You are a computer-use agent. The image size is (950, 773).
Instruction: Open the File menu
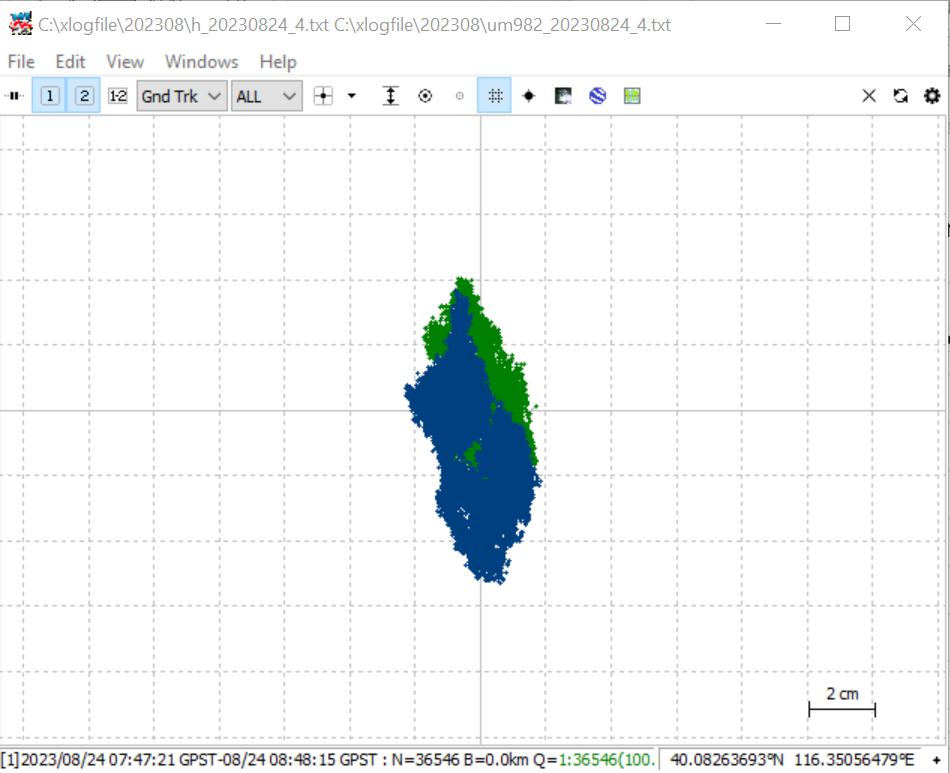coord(21,62)
